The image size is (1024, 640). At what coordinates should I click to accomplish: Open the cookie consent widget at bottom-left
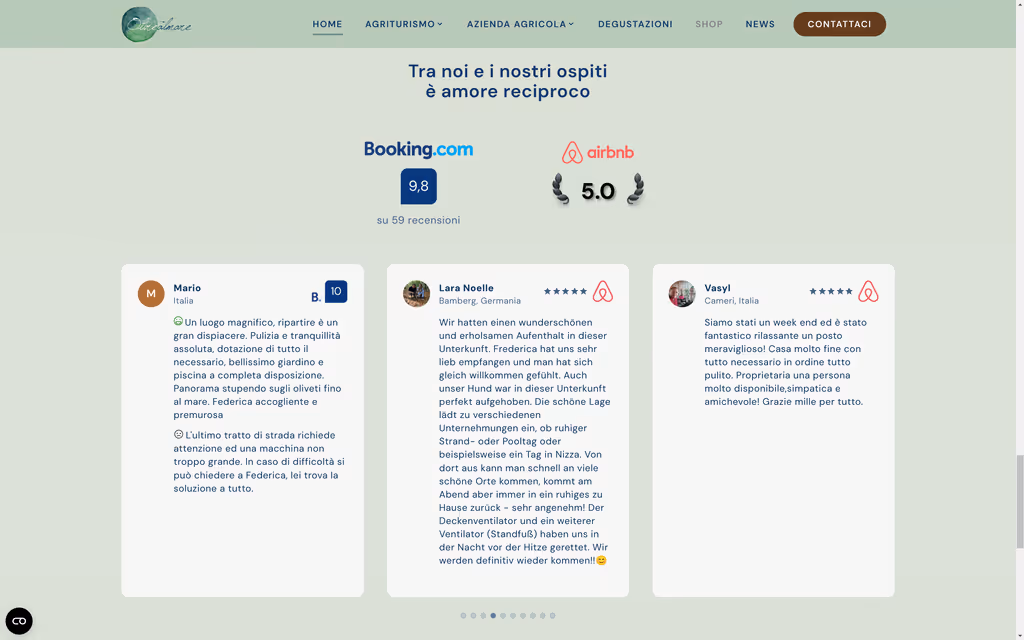click(20, 620)
